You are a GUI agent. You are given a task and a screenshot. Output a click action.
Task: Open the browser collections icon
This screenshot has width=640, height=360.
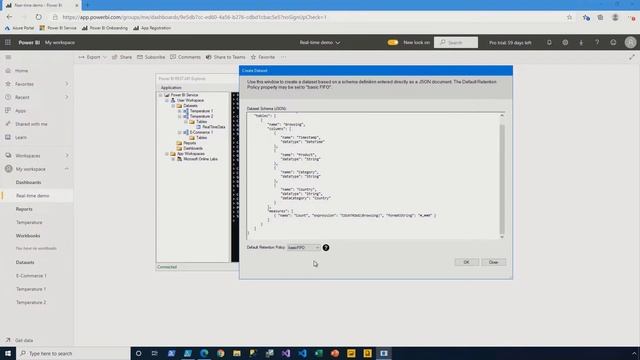pyautogui.click(x=600, y=17)
